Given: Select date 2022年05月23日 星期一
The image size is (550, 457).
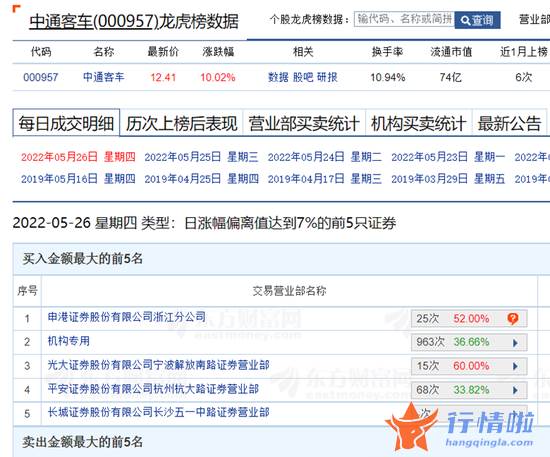Looking at the screenshot, I should [x=448, y=157].
